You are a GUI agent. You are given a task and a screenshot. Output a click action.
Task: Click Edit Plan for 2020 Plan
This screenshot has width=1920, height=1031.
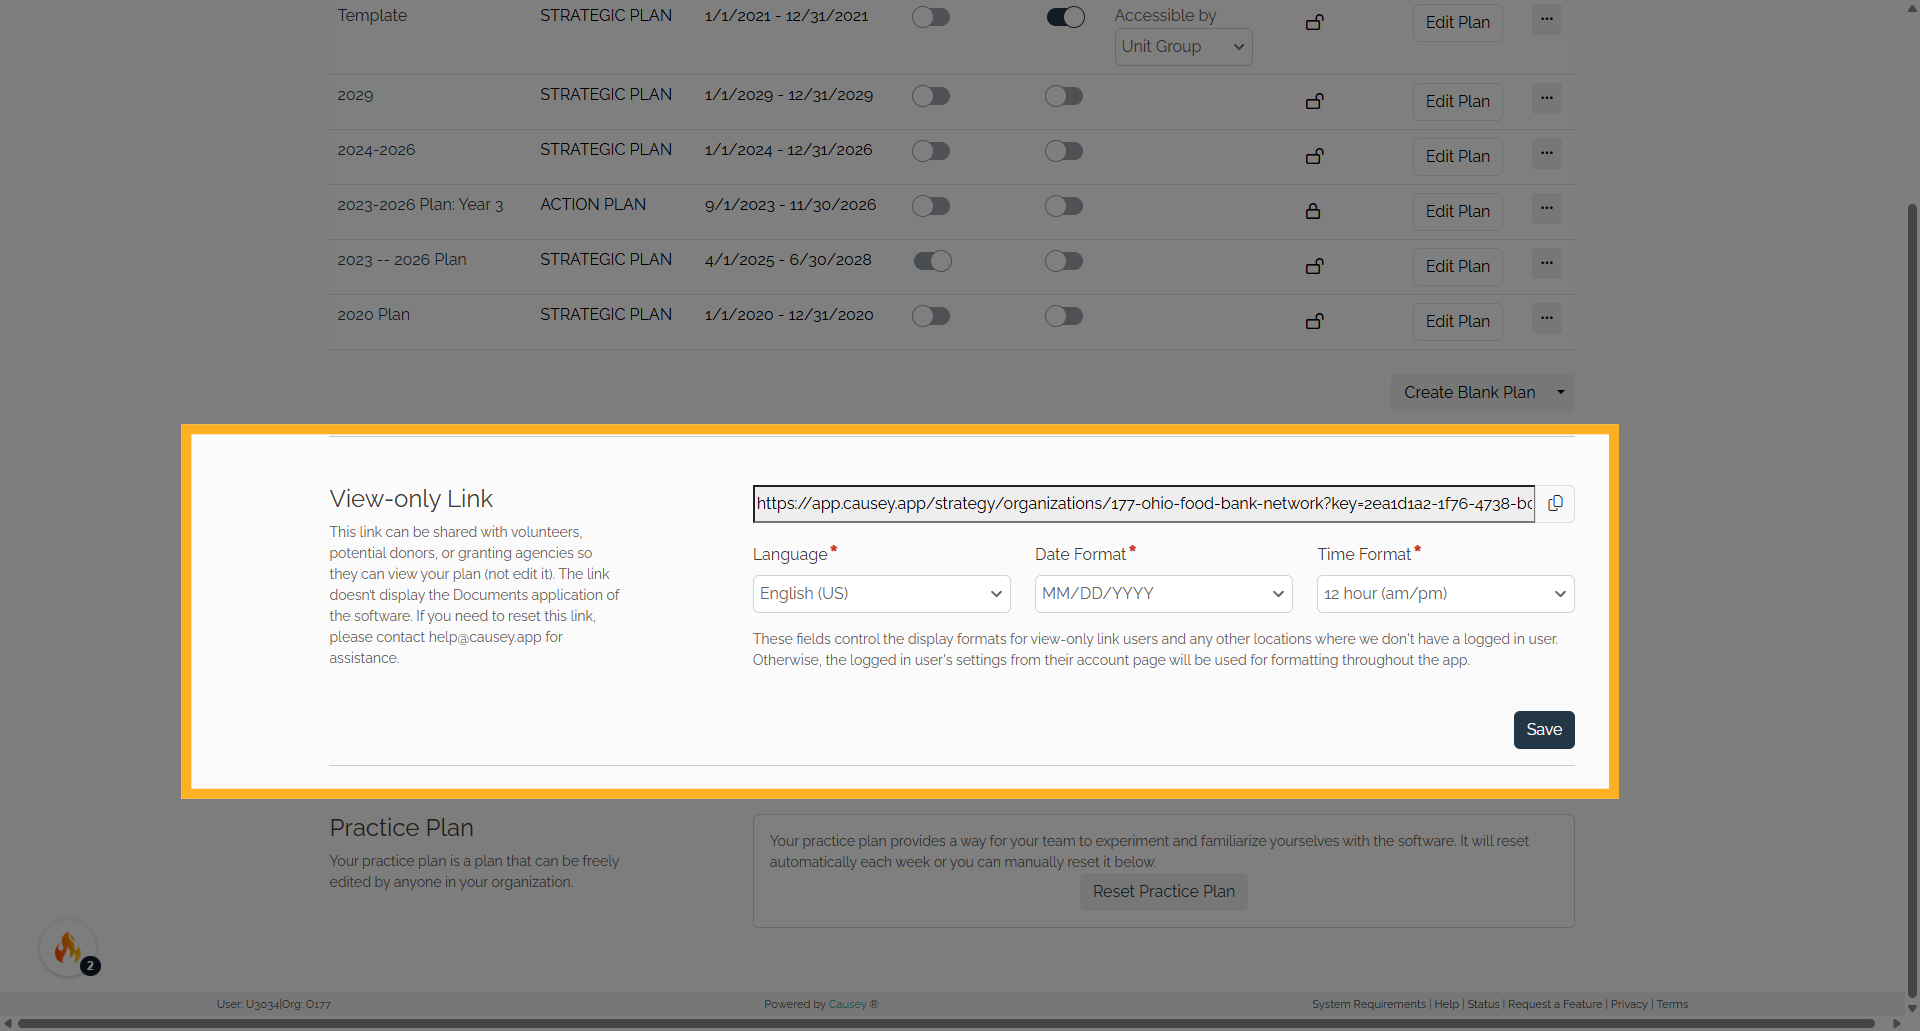coord(1457,322)
